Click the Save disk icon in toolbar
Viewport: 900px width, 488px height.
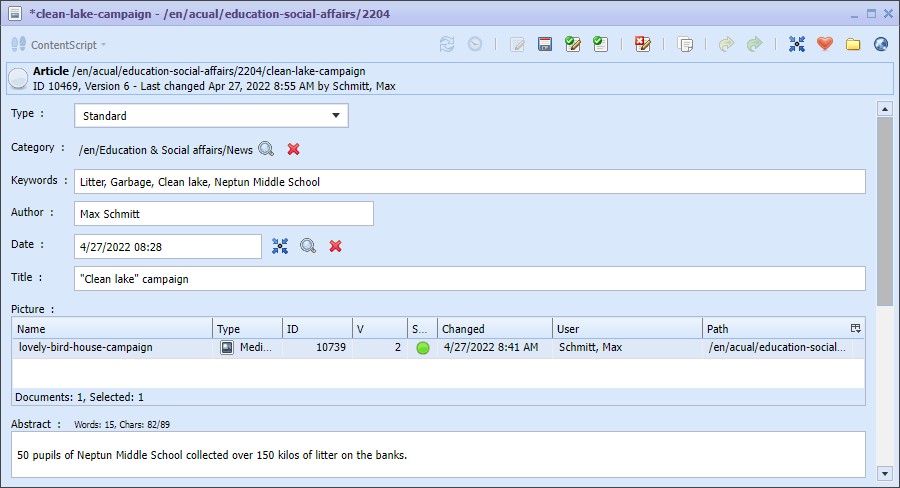545,44
